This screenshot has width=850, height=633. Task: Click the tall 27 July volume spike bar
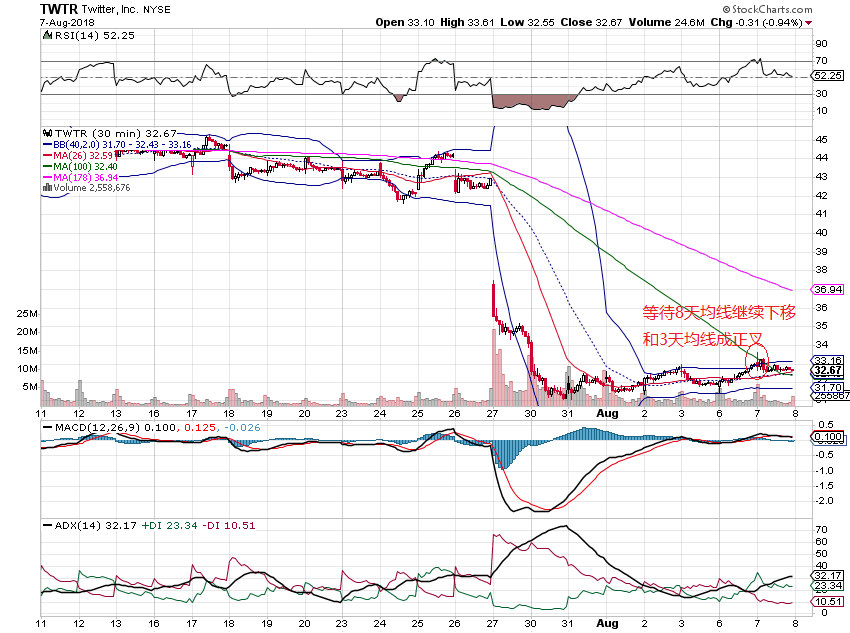click(494, 367)
